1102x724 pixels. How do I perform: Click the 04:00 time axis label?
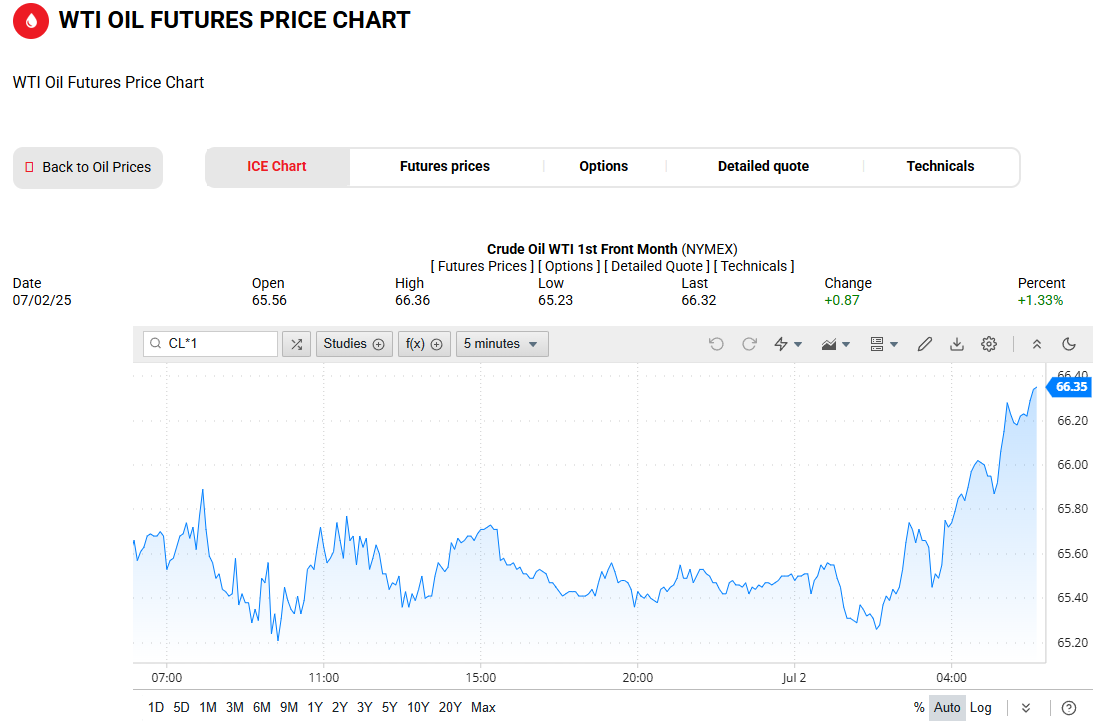[x=951, y=678]
